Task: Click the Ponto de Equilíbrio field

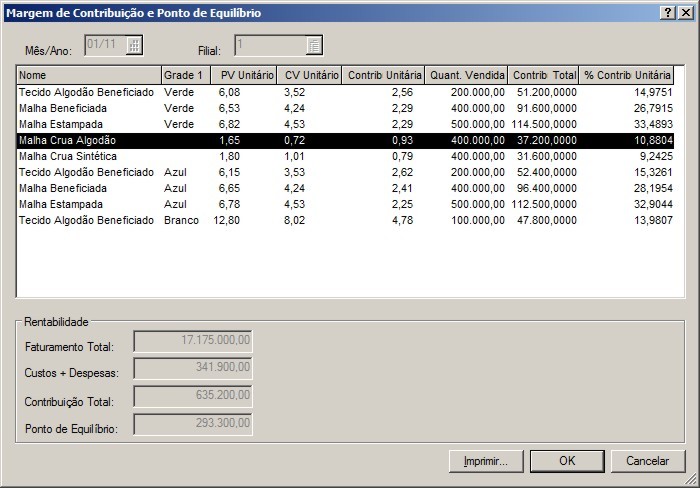Action: tap(193, 425)
